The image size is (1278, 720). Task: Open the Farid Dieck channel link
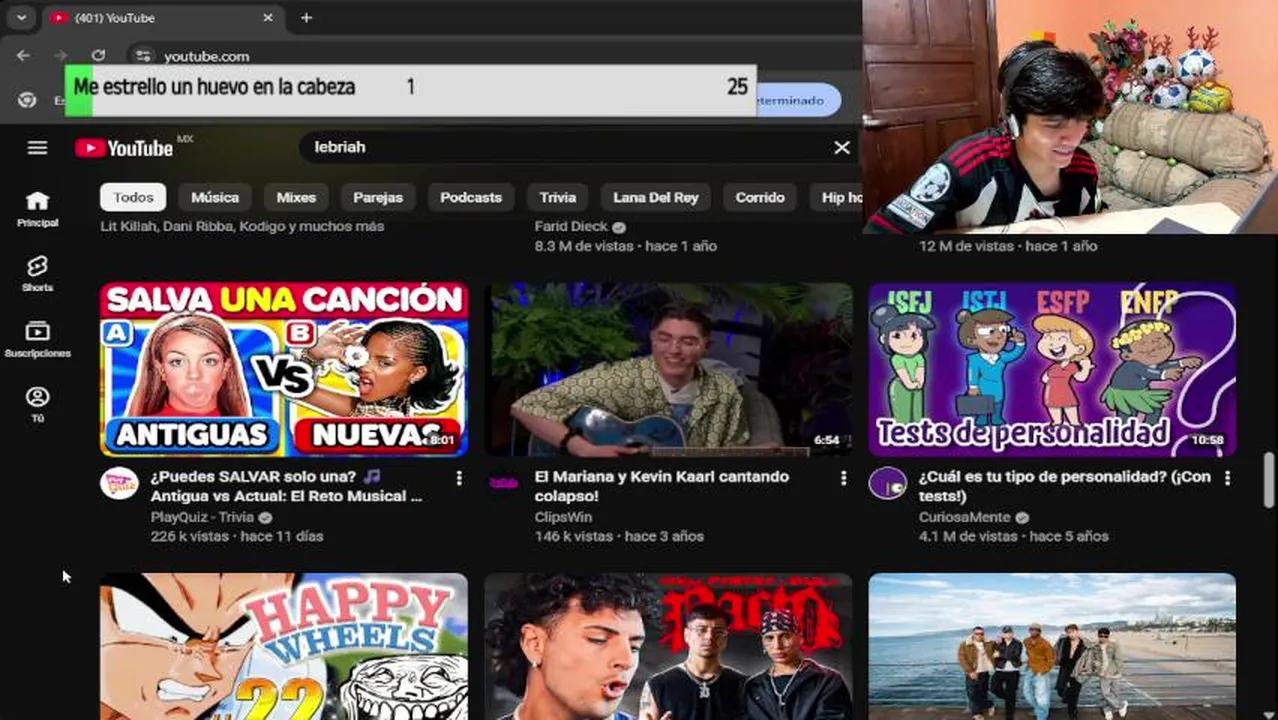571,227
